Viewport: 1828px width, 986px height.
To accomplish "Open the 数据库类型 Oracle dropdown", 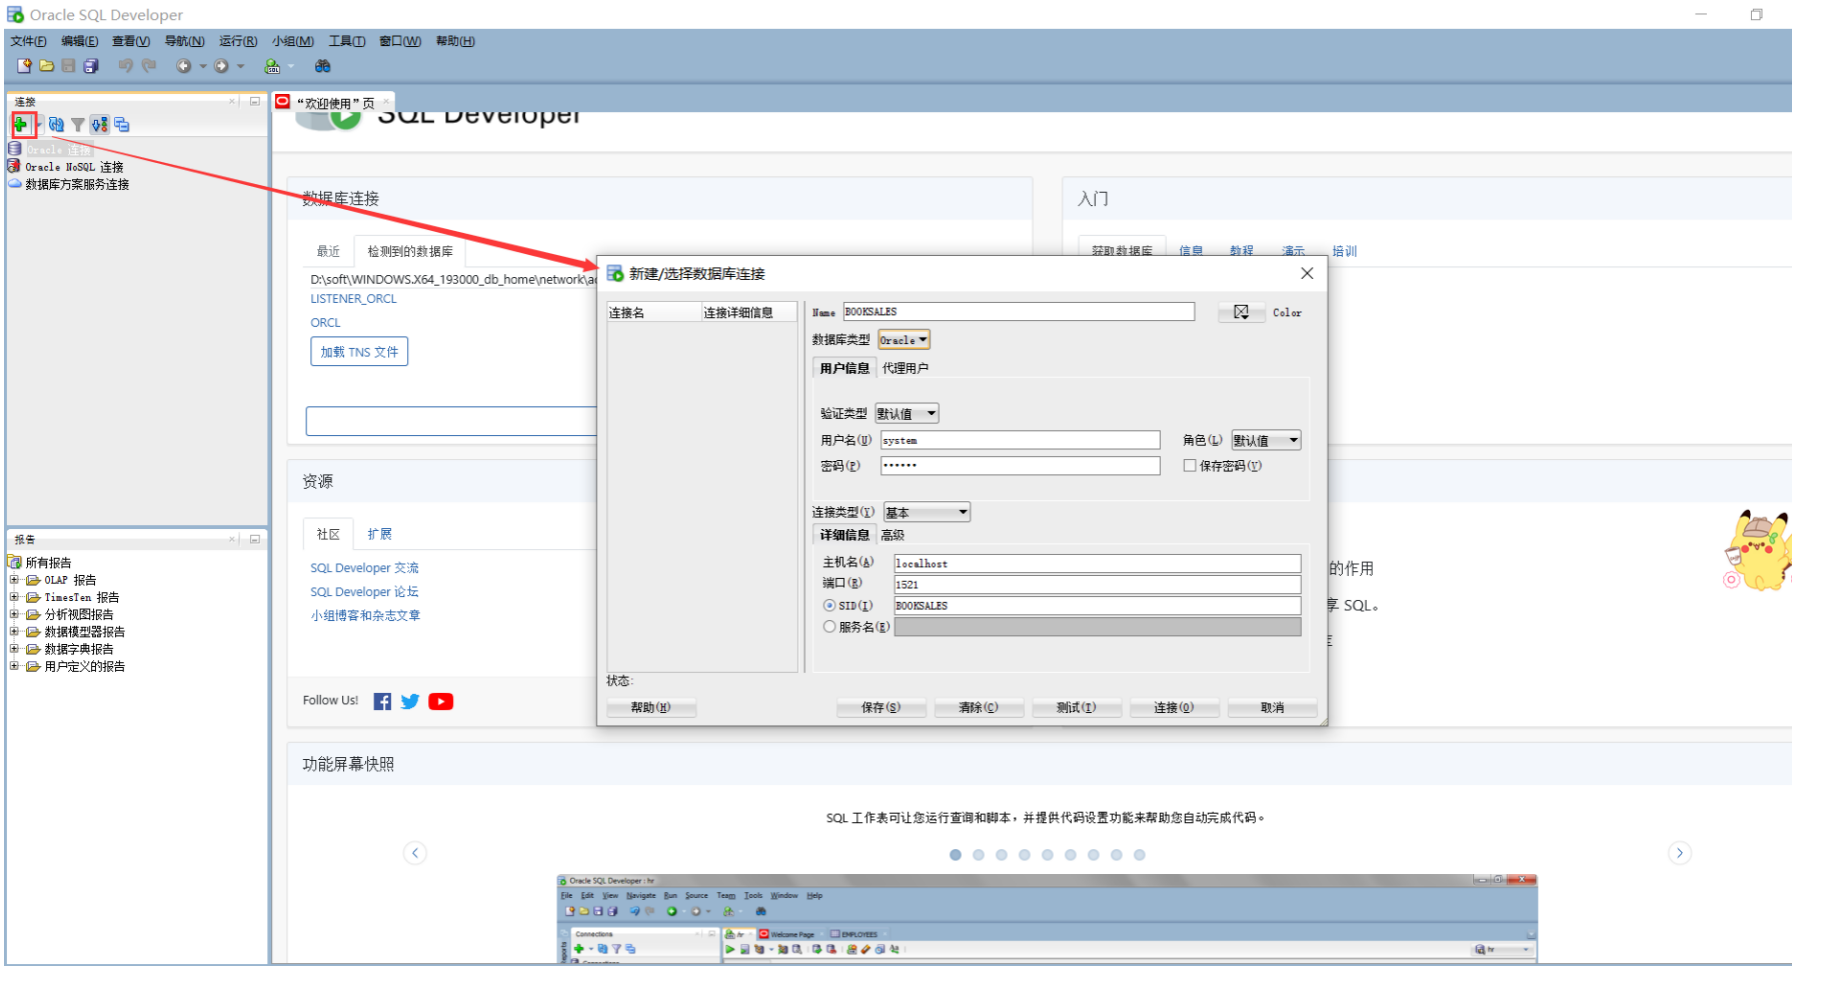I will [x=904, y=340].
